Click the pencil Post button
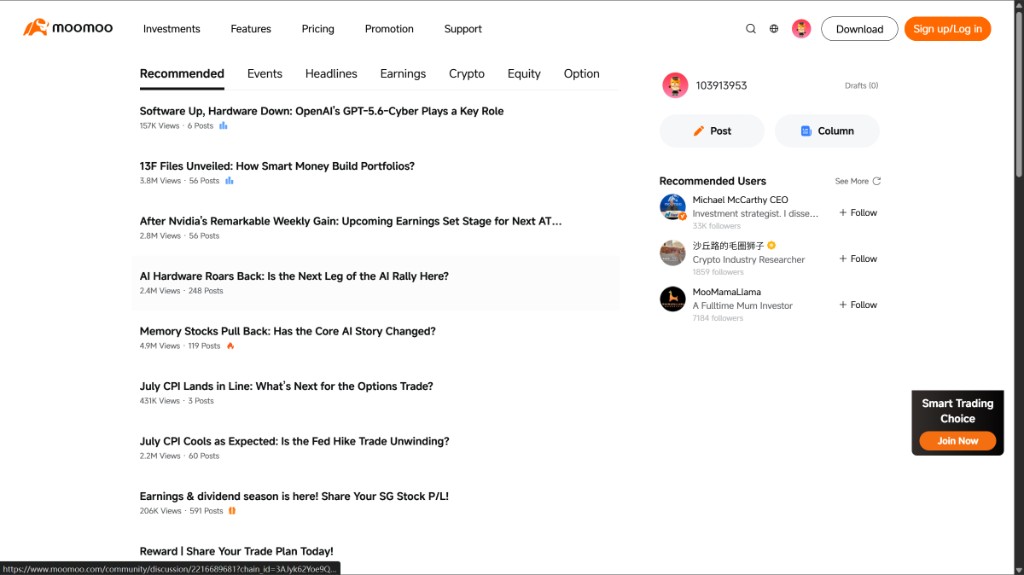This screenshot has width=1024, height=575. [712, 131]
